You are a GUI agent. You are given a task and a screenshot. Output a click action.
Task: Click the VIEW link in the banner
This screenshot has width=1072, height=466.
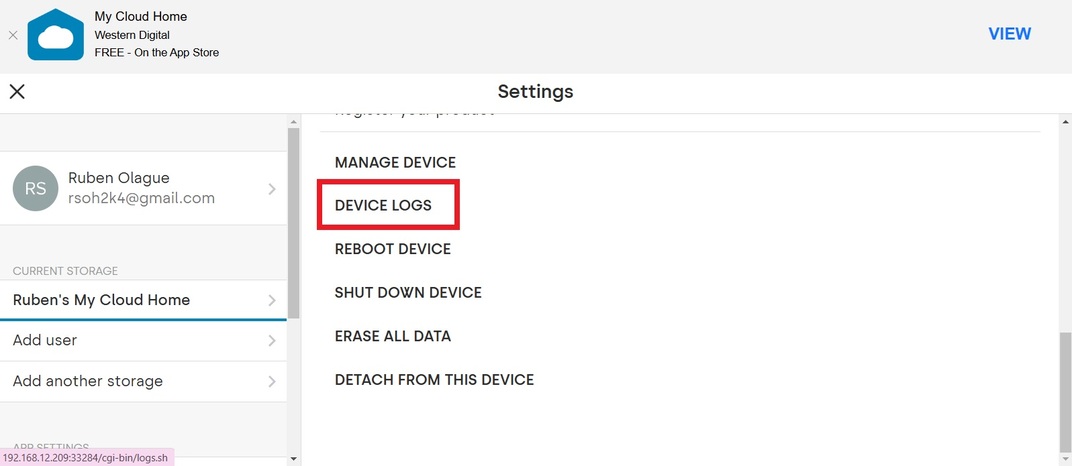[1009, 34]
